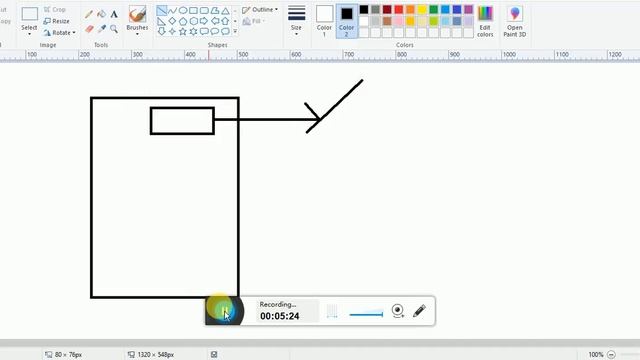This screenshot has height=360, width=640.
Task: Open the brush picker via the Brushes icon
Action: [137, 14]
